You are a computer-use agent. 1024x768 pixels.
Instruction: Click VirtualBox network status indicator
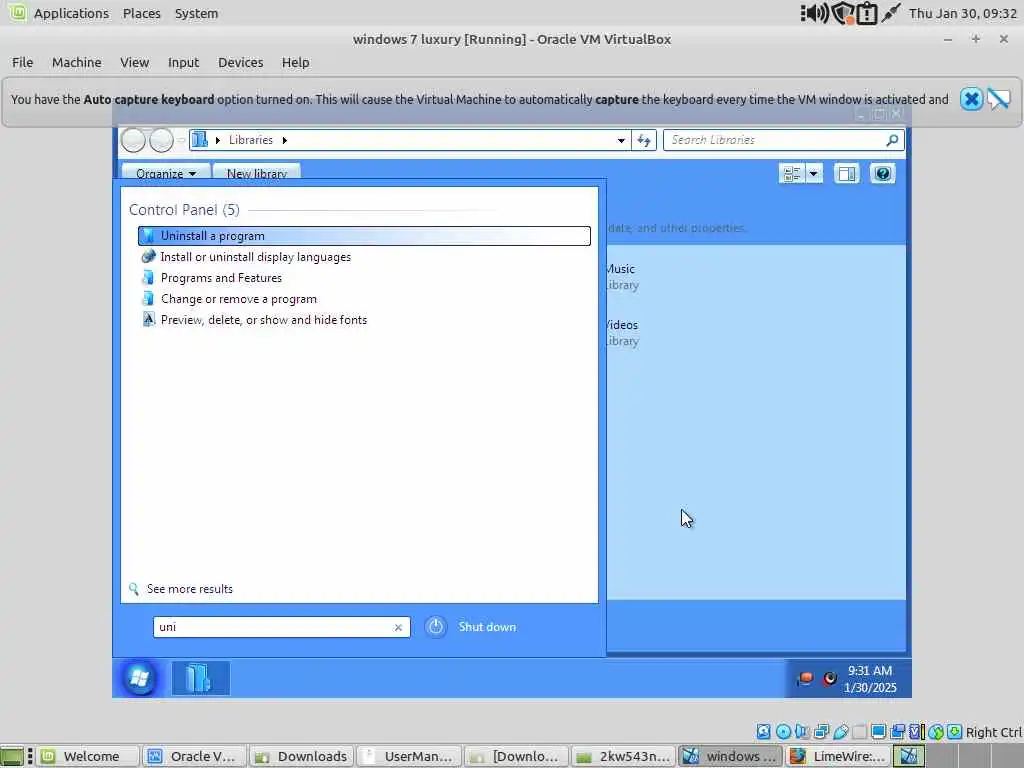pos(821,732)
